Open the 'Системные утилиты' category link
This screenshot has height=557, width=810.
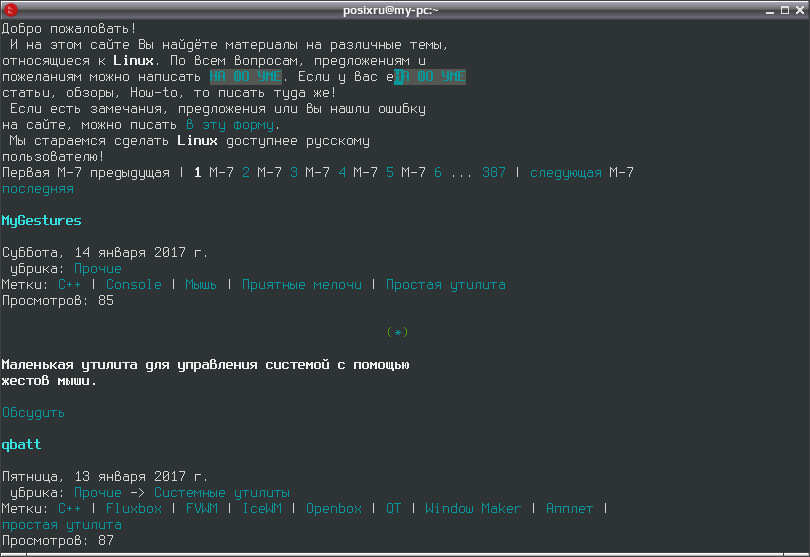click(x=222, y=493)
